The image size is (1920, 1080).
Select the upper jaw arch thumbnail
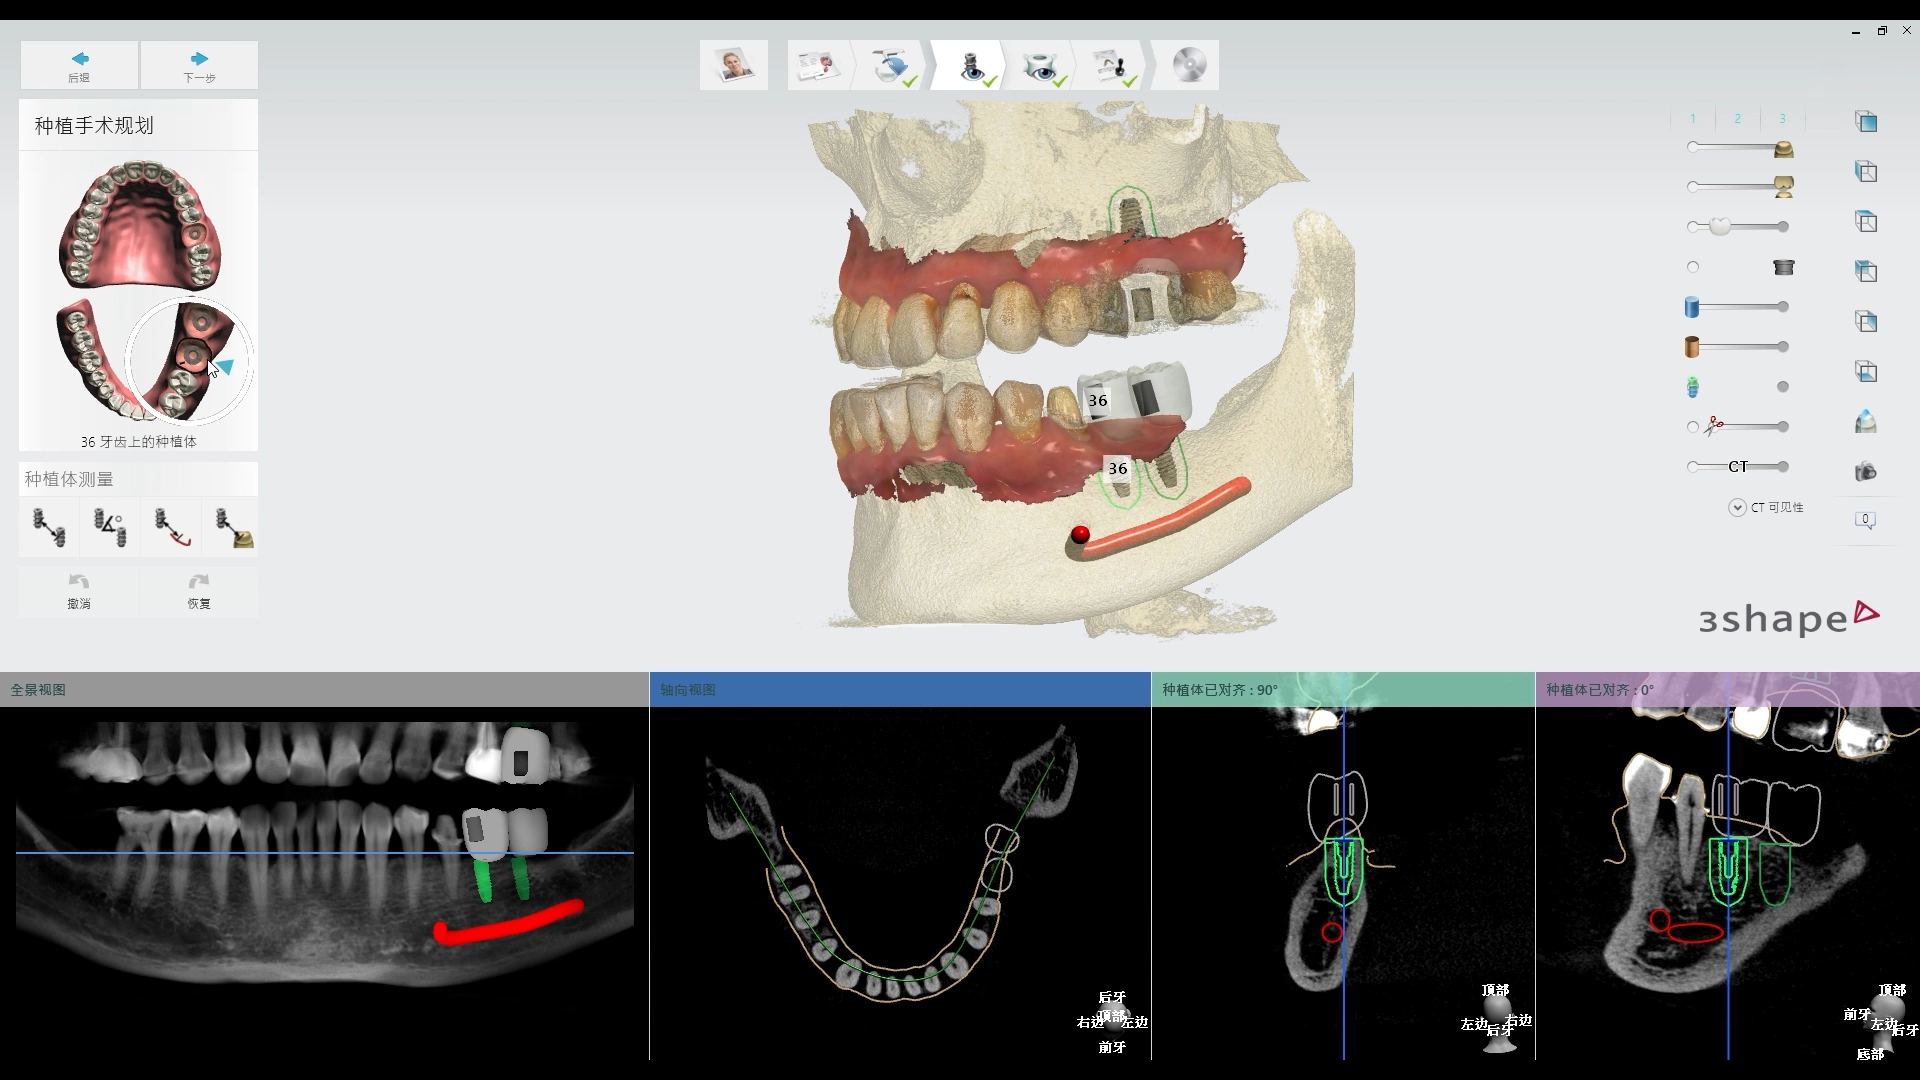point(137,225)
